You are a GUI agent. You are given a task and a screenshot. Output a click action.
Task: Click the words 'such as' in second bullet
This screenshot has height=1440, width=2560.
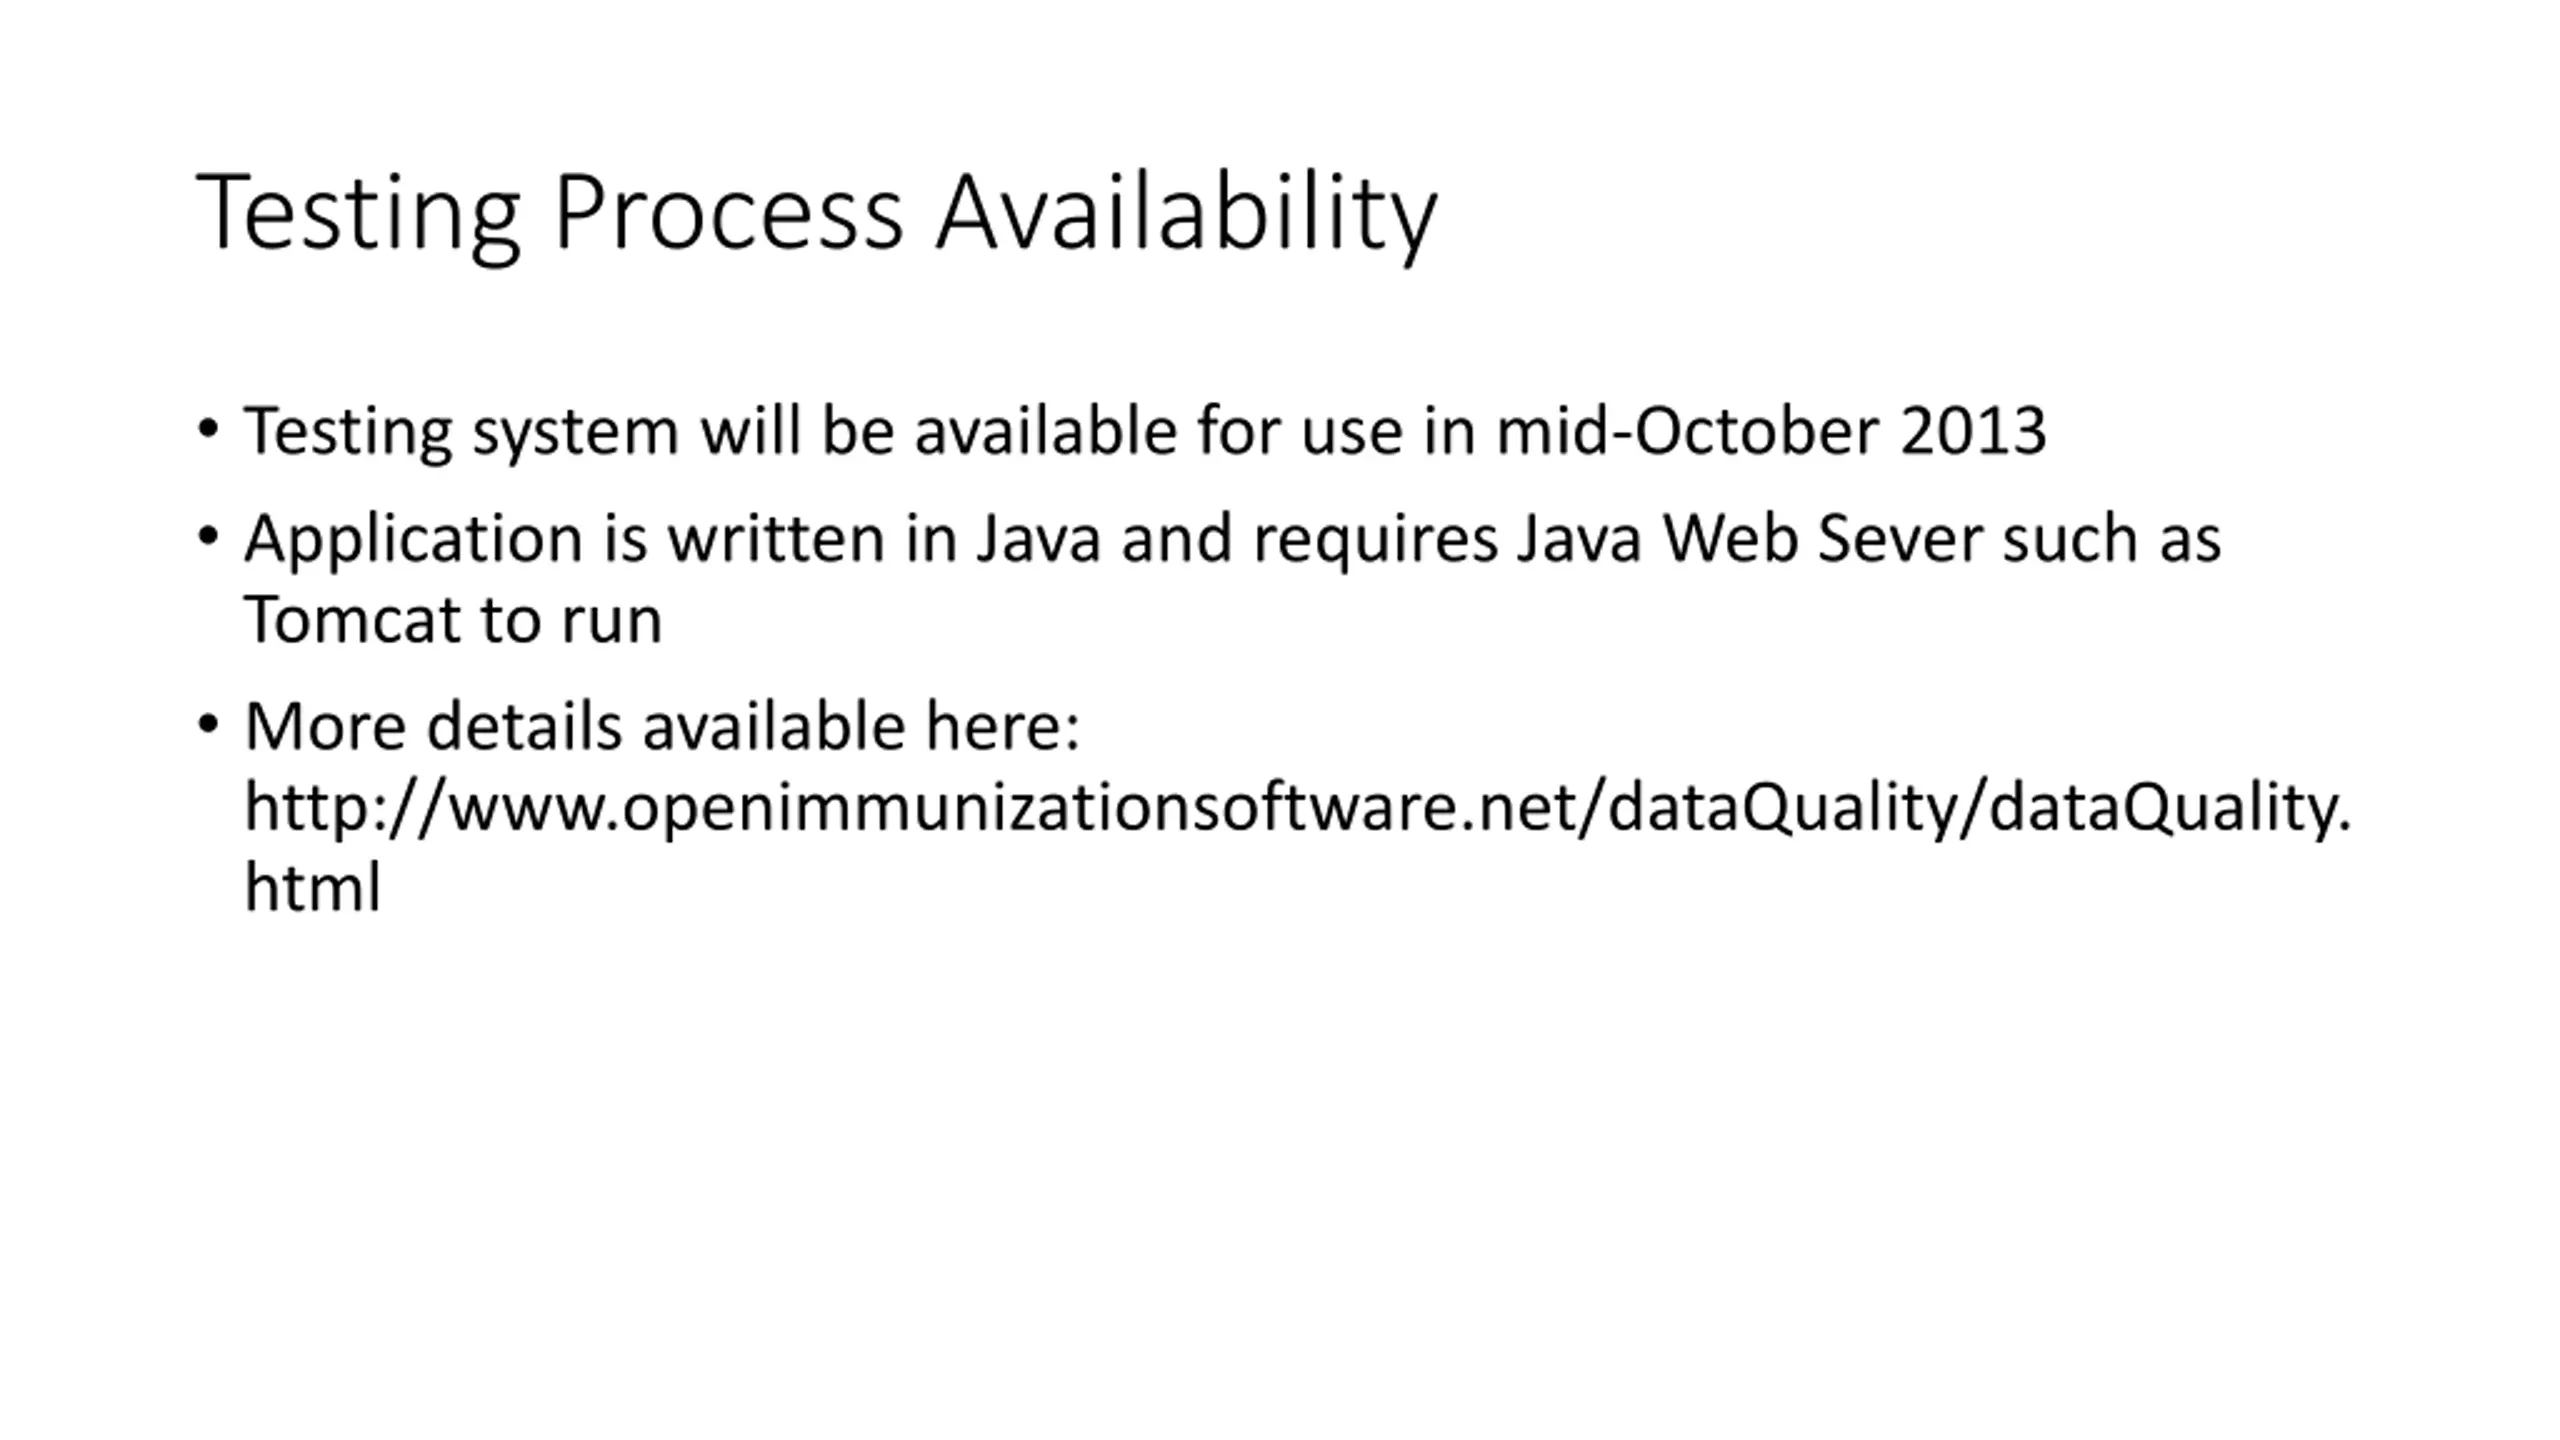pyautogui.click(x=2111, y=538)
